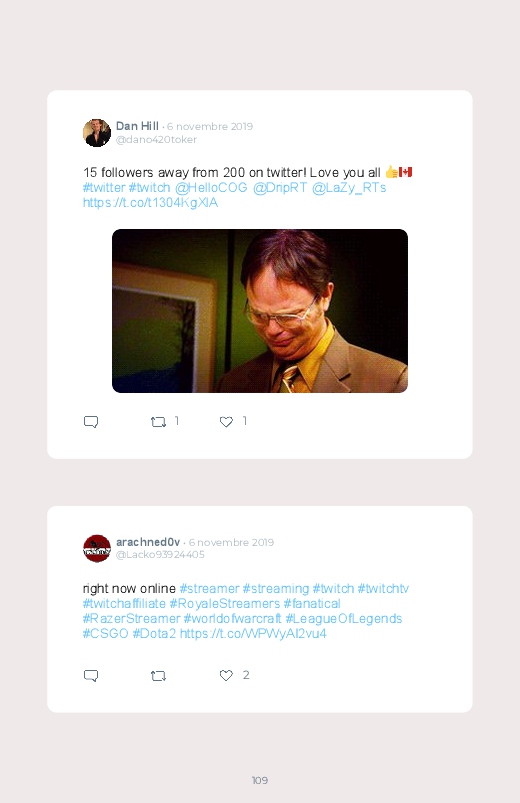Retweet arachned0v's tweet
The height and width of the screenshot is (803, 520).
158,675
